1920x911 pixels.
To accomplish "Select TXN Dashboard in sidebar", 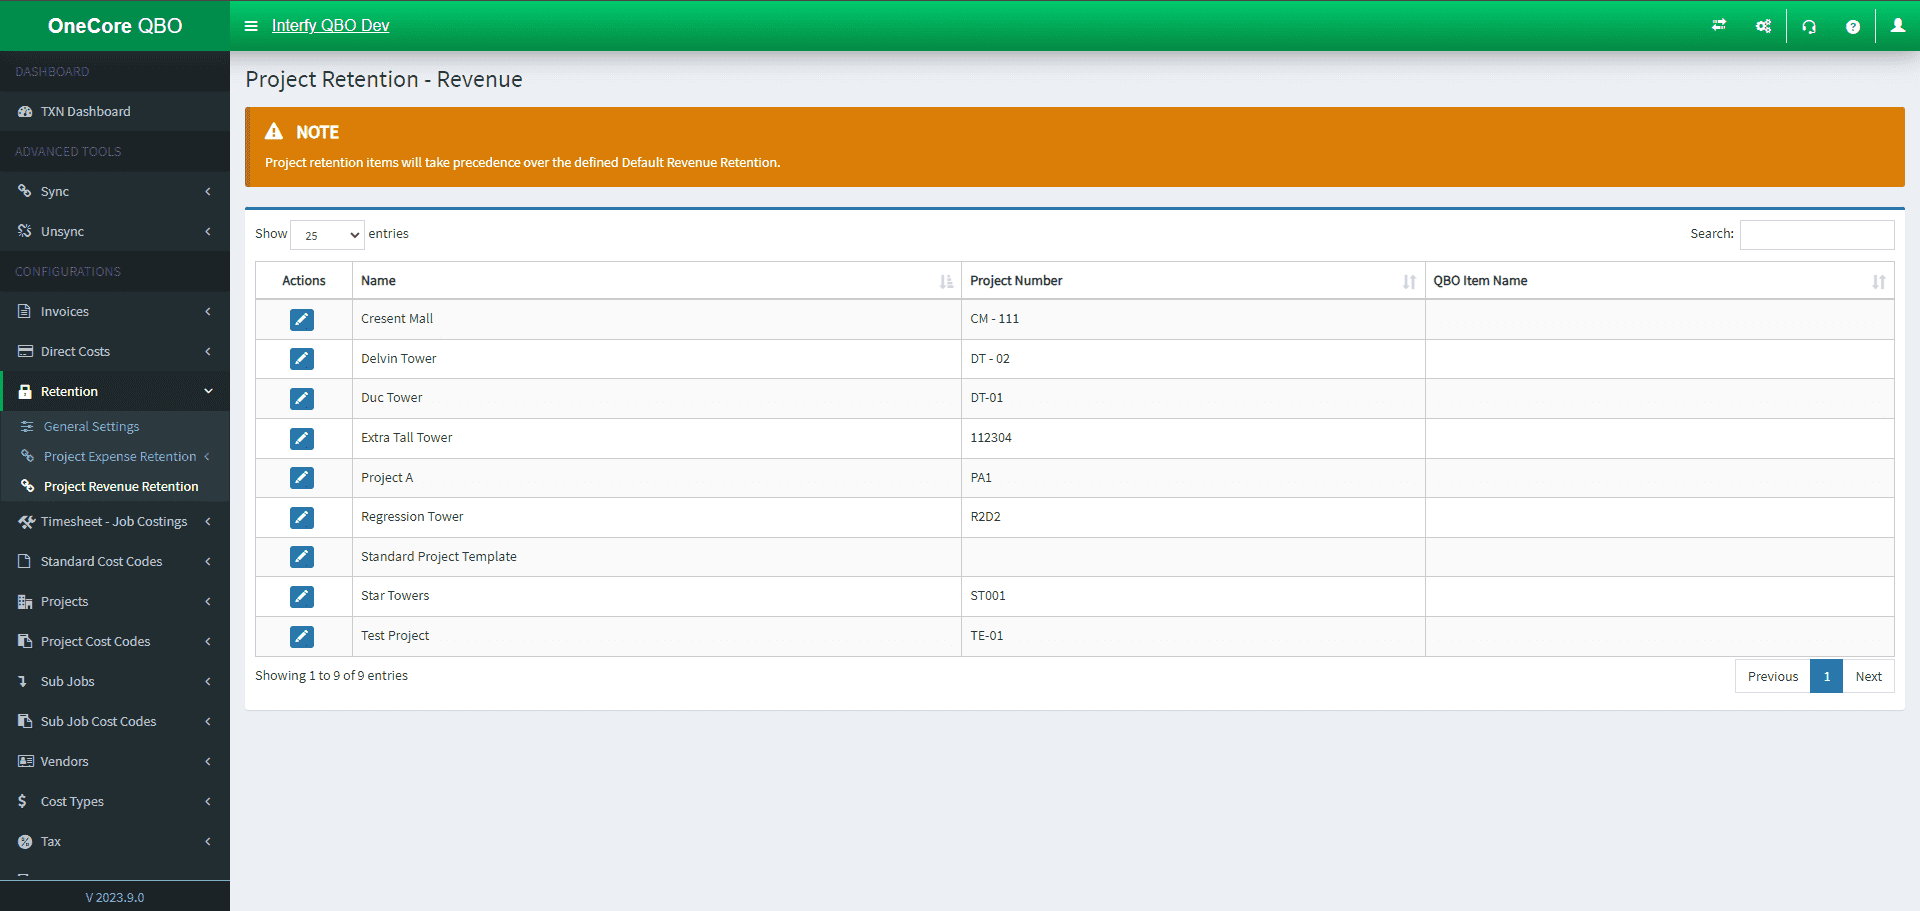I will (85, 112).
